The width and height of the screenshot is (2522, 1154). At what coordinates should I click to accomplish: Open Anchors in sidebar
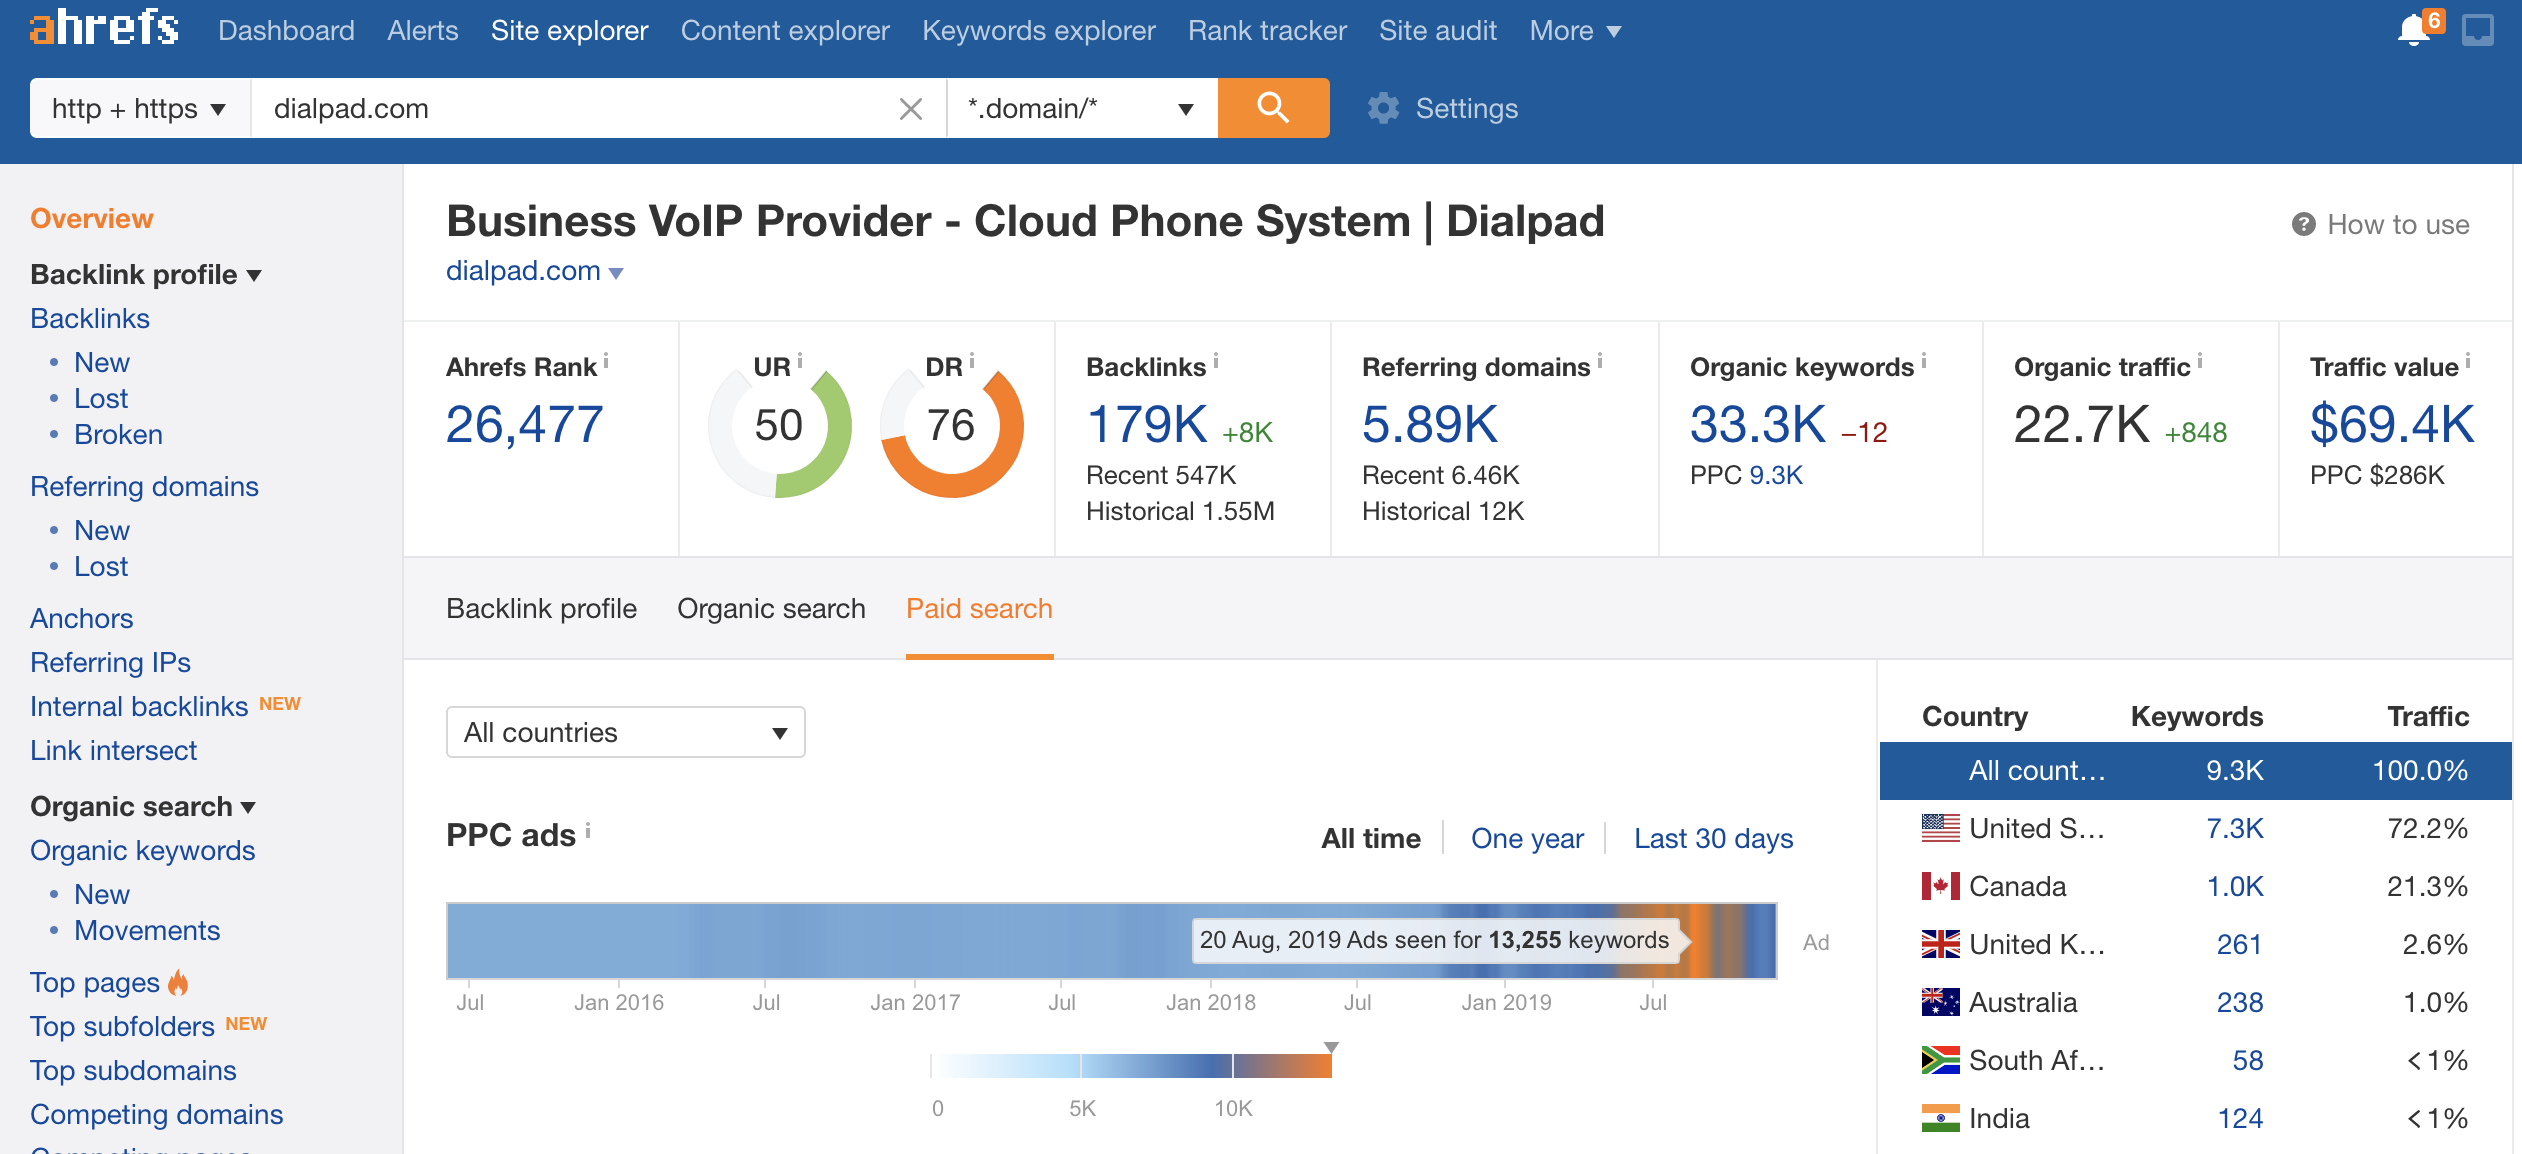pos(81,618)
